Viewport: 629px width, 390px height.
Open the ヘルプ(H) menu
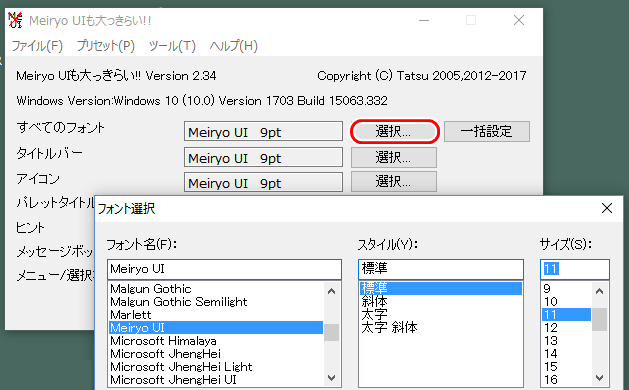tap(233, 46)
